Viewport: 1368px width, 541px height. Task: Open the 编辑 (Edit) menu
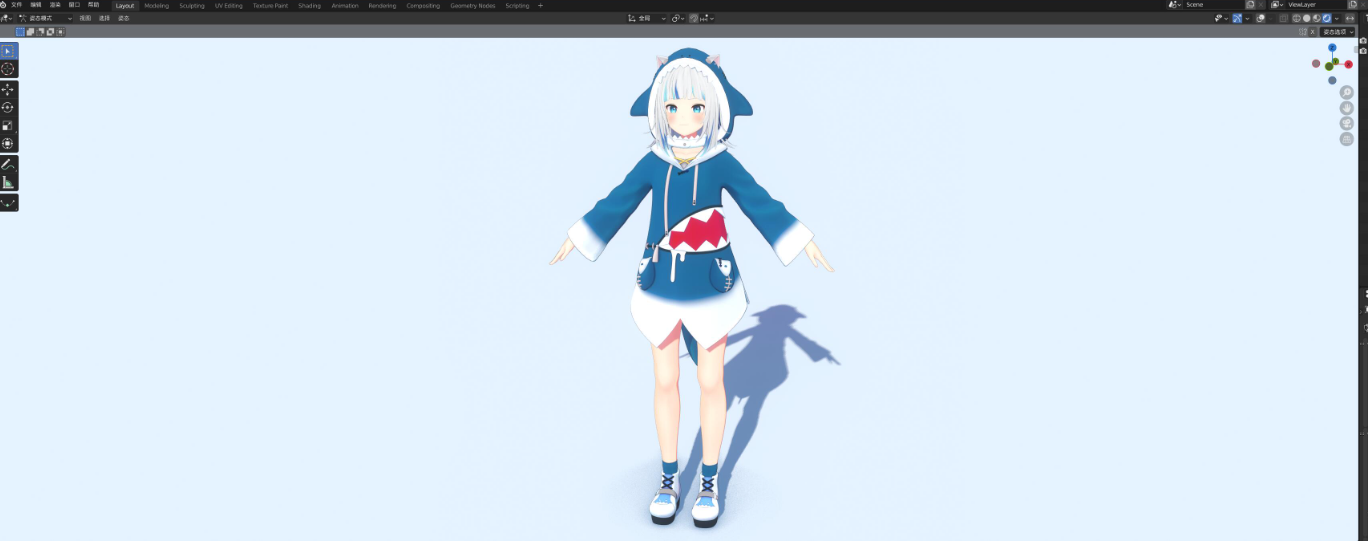click(x=36, y=5)
